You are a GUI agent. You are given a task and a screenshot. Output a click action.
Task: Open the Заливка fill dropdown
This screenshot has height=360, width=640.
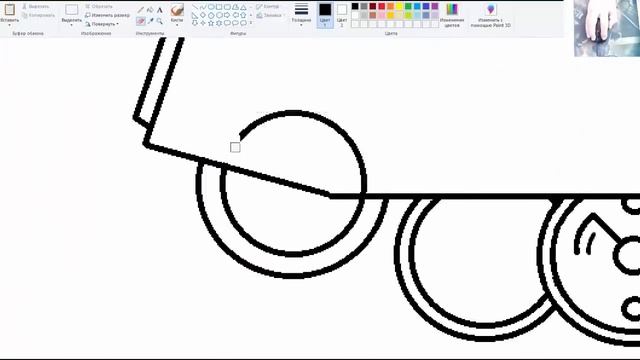coord(271,15)
